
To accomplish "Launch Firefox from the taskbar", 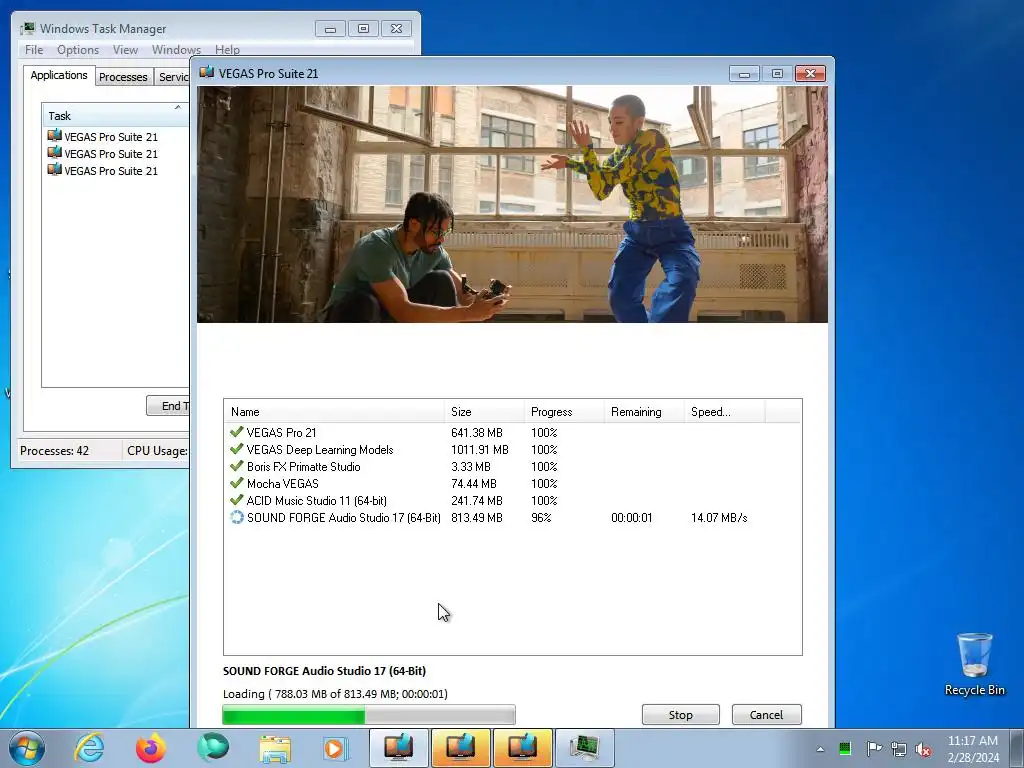I will click(151, 748).
